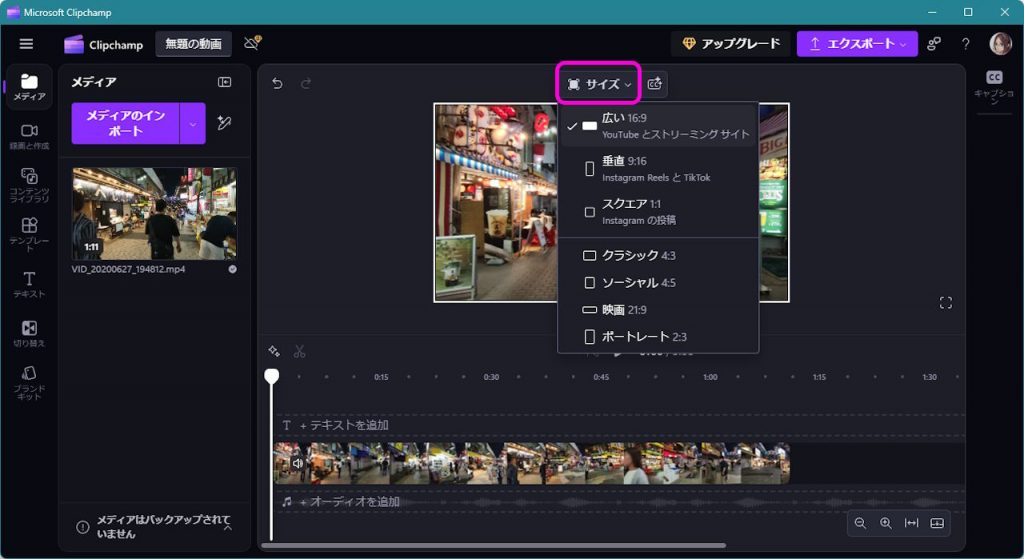The image size is (1024, 559).
Task: Open the コンテンツライブラリ sidebar tab
Action: click(x=29, y=185)
